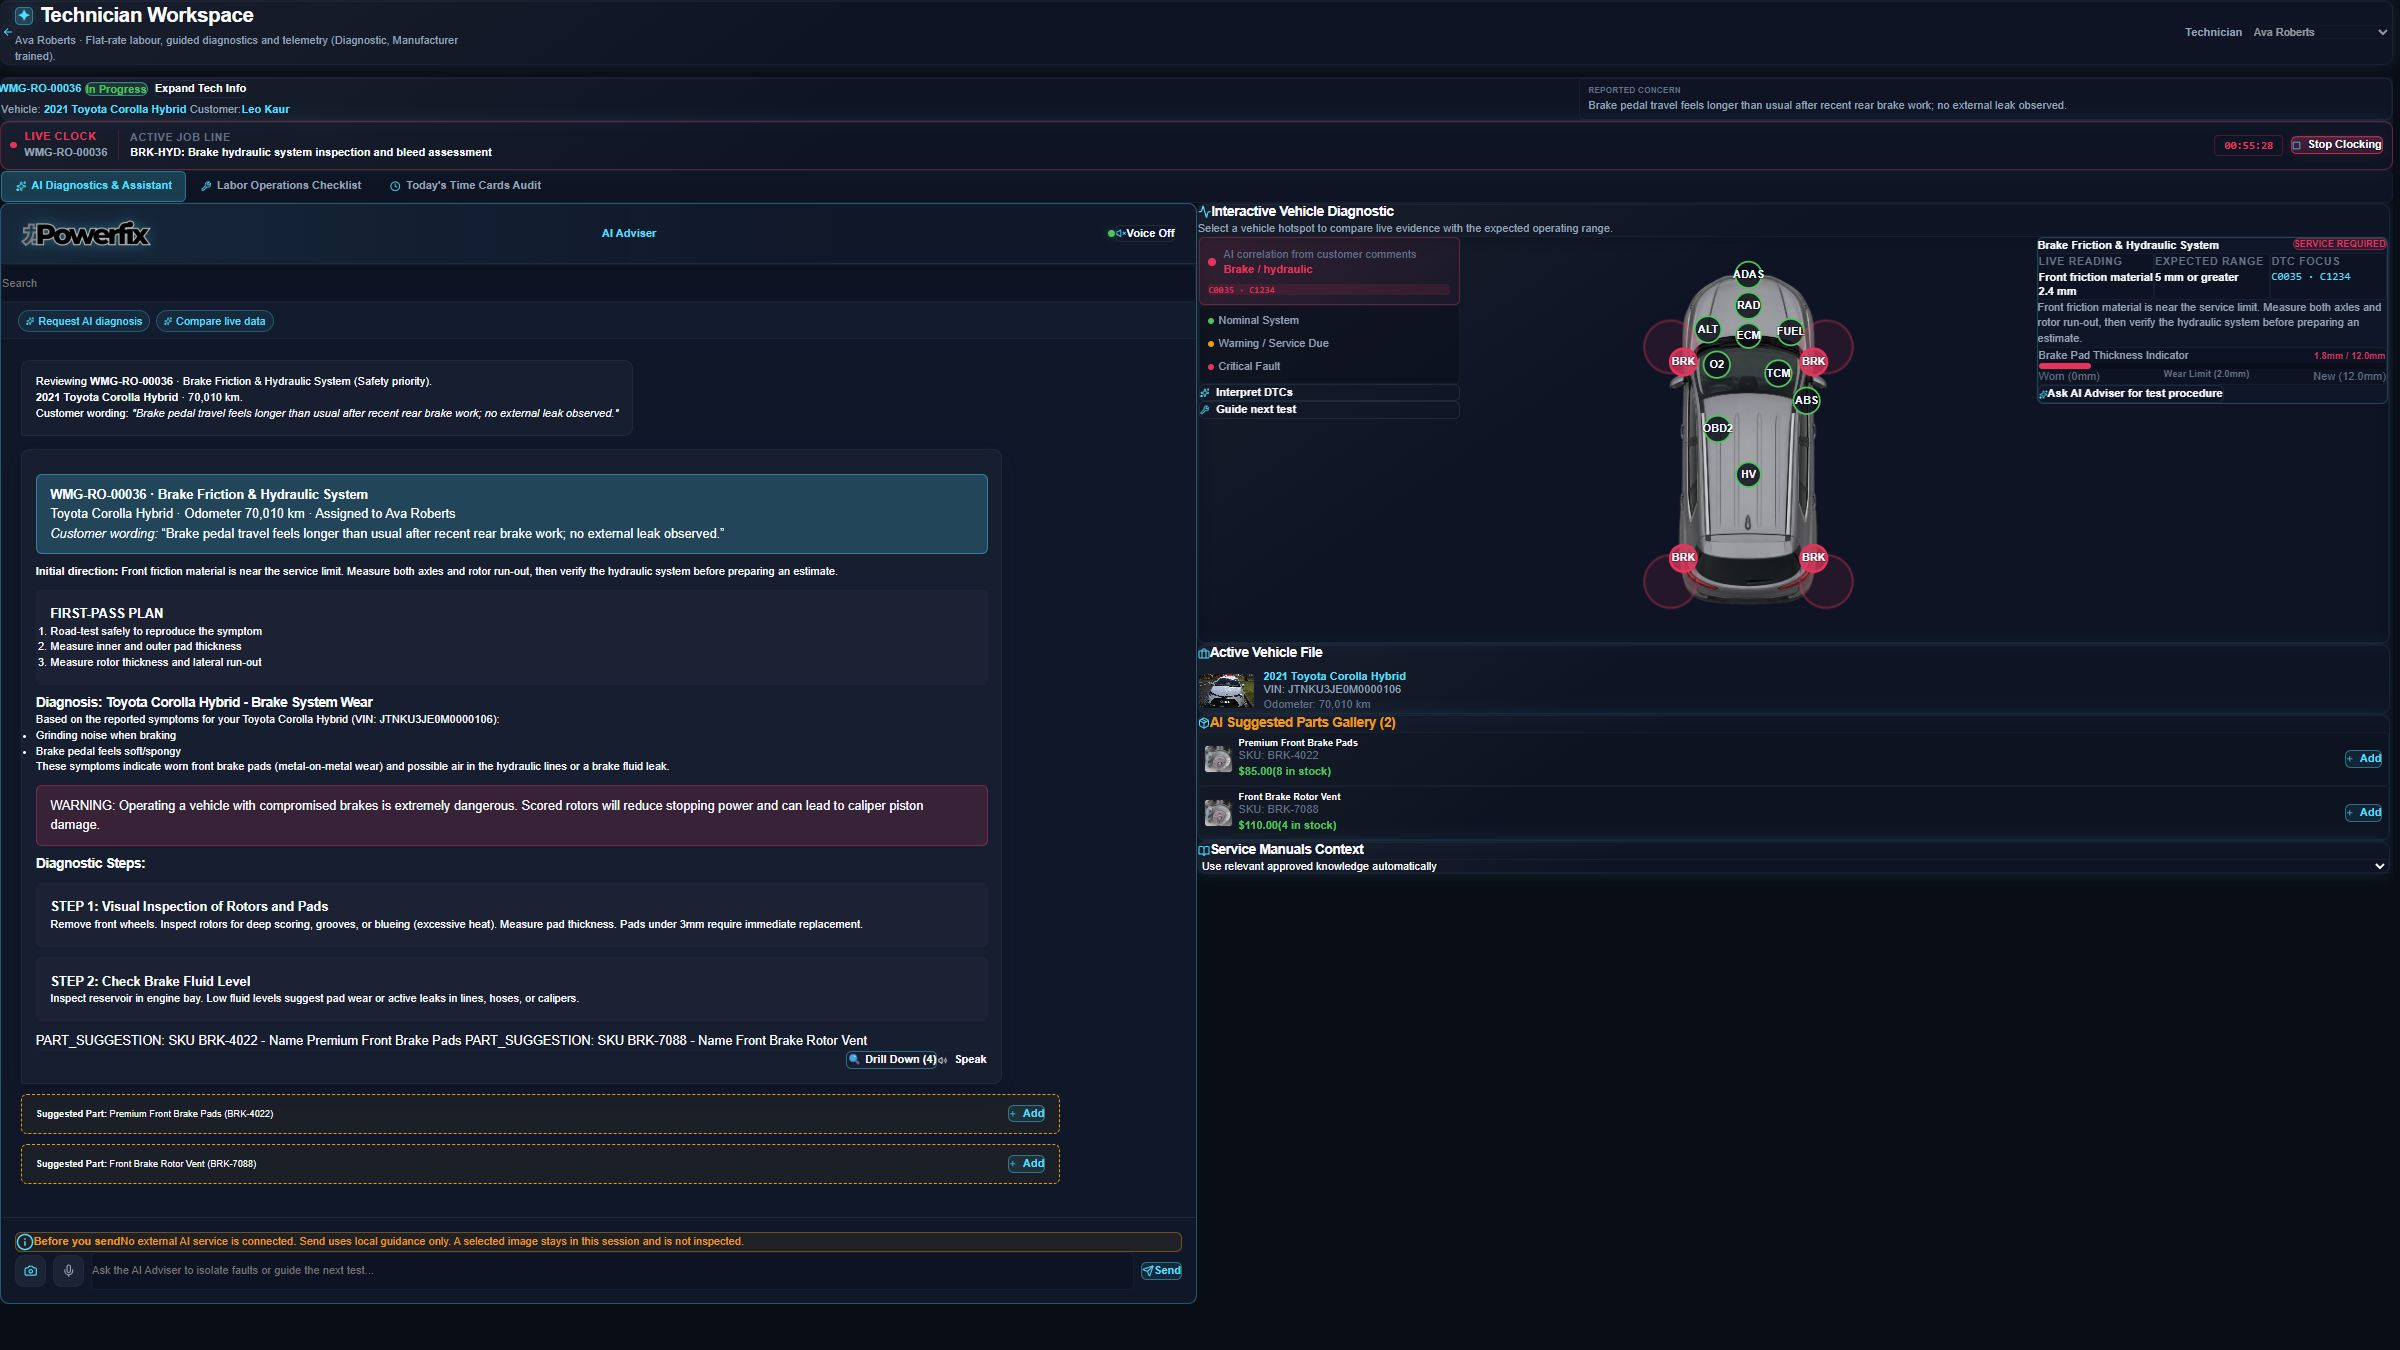
Task: Open 2021 Toyota Corolla Hybrid in Active Vehicle File
Action: coord(1334,676)
